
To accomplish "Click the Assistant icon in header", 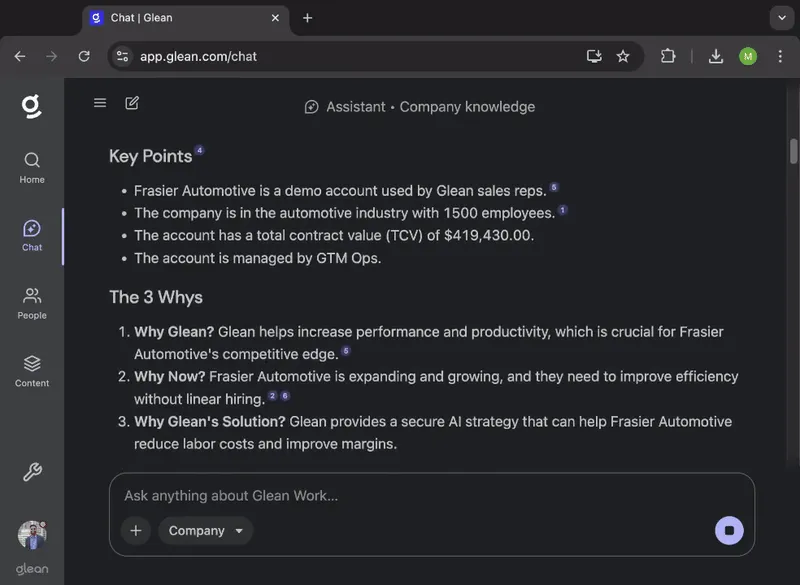I will 311,107.
